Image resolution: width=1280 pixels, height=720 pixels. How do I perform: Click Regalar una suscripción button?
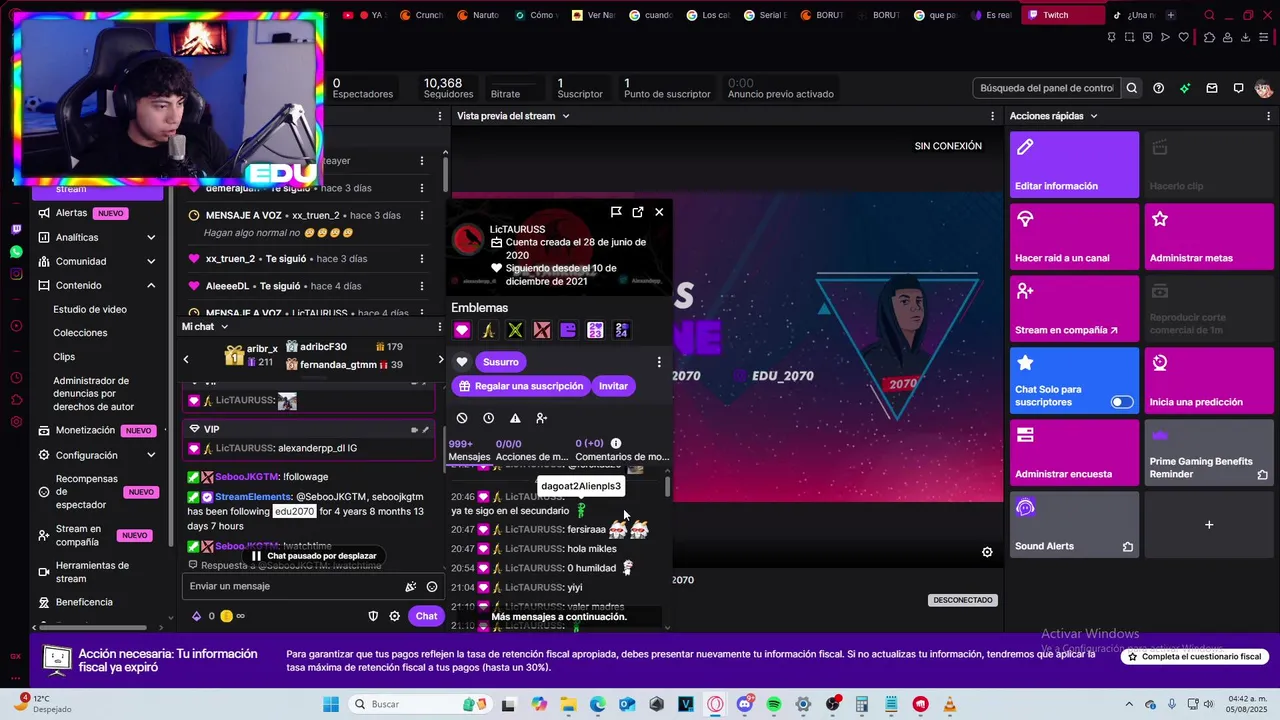(521, 386)
